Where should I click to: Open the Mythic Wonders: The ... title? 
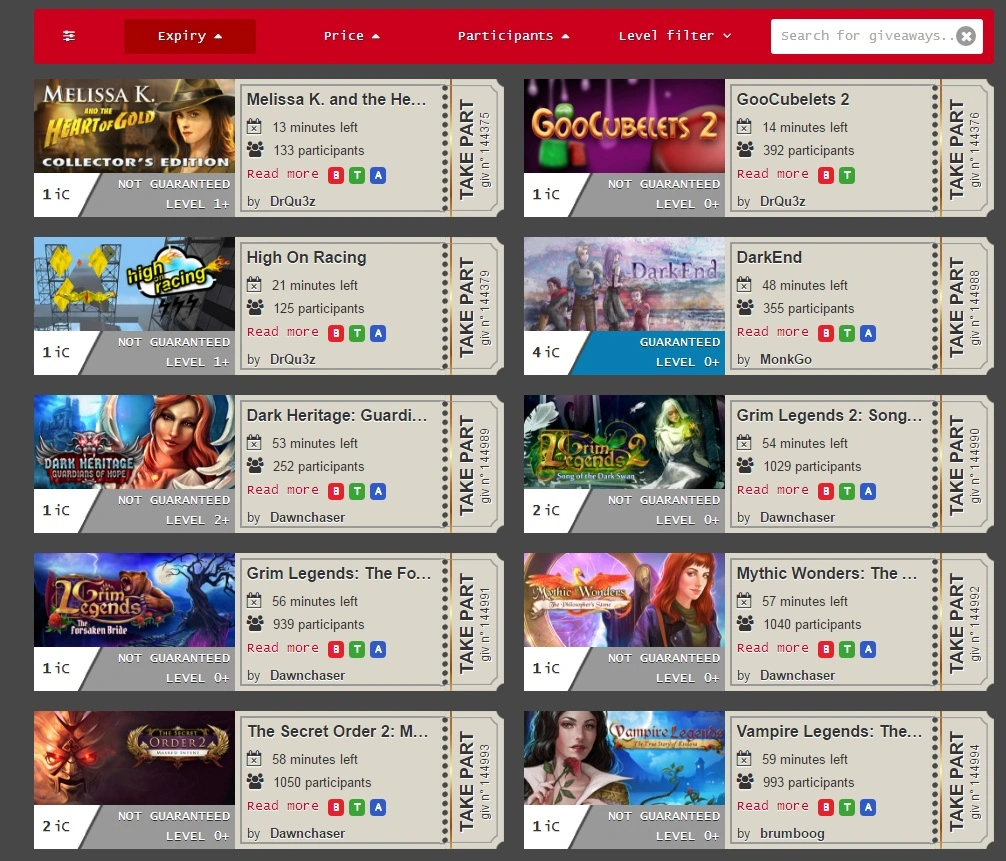(x=827, y=573)
